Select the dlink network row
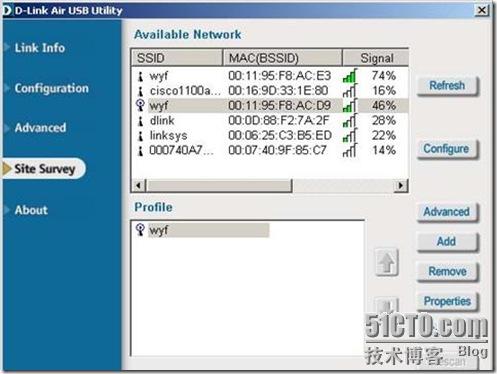497x374 pixels. 270,121
